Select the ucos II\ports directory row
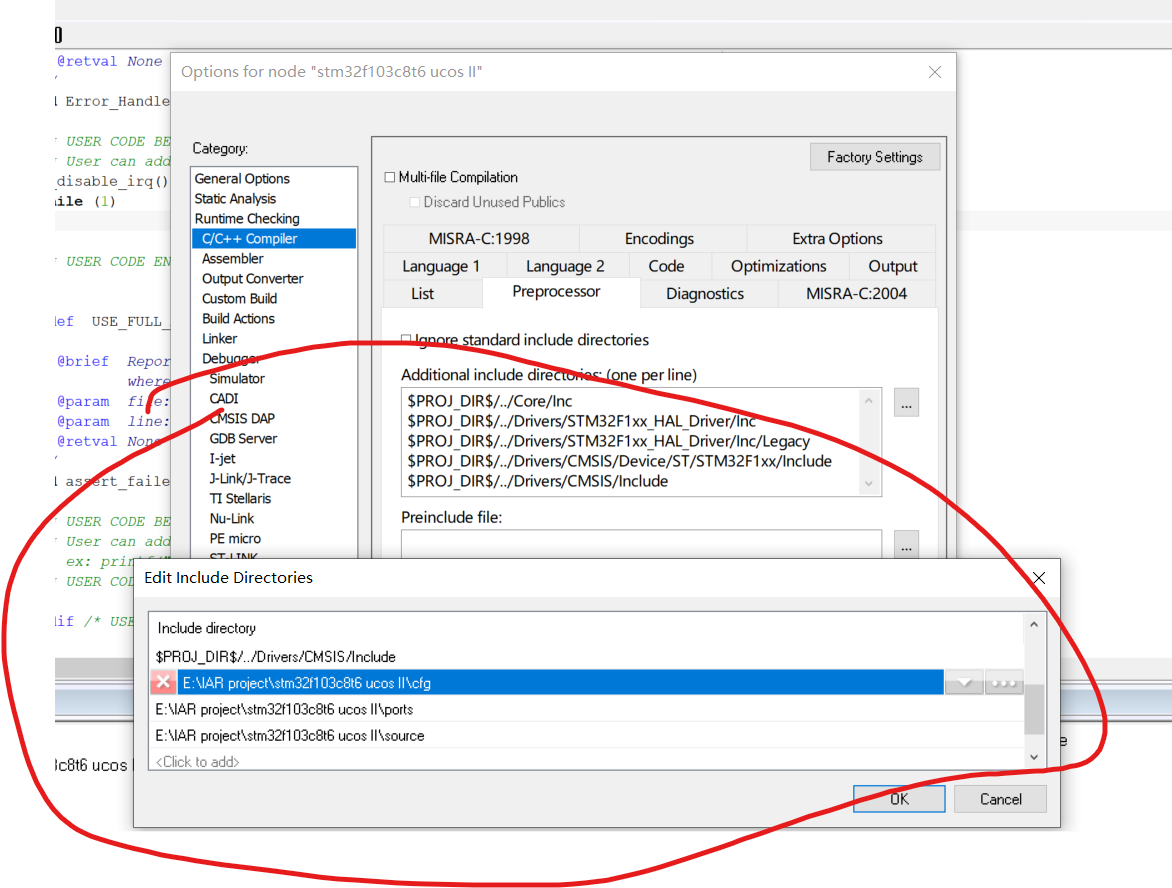The image size is (1172, 888). pos(587,709)
